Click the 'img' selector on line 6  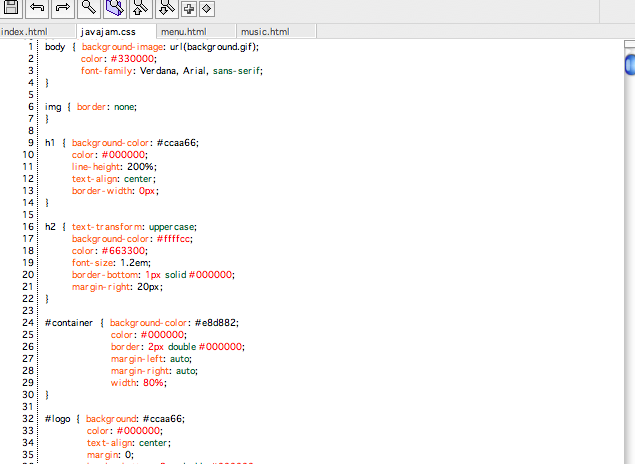tap(53, 107)
